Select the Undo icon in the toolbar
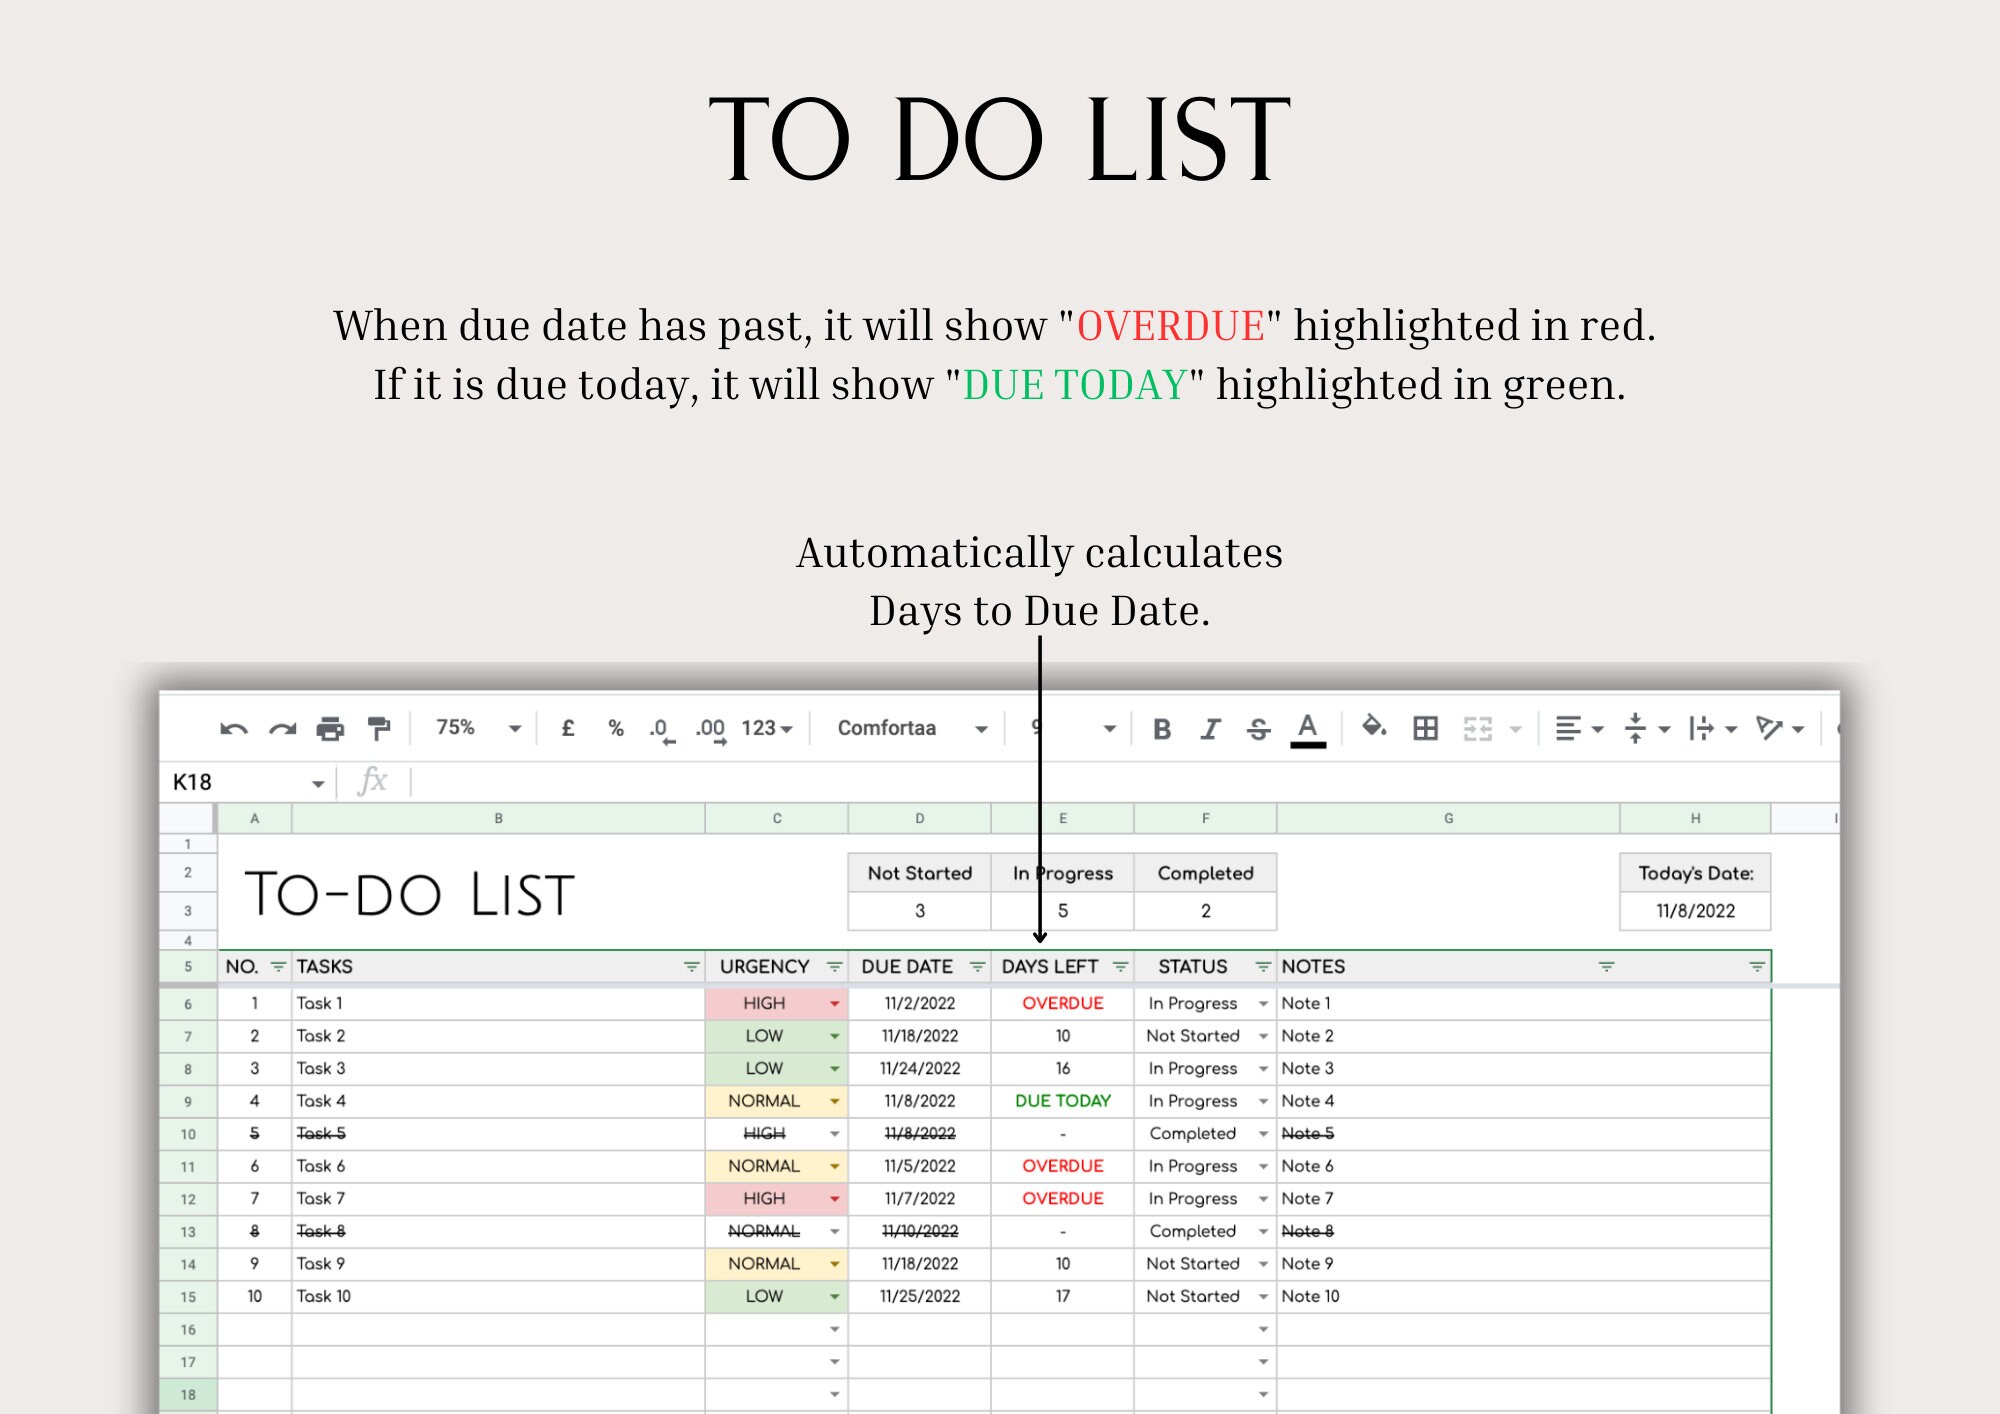Image resolution: width=2000 pixels, height=1414 pixels. tap(234, 728)
